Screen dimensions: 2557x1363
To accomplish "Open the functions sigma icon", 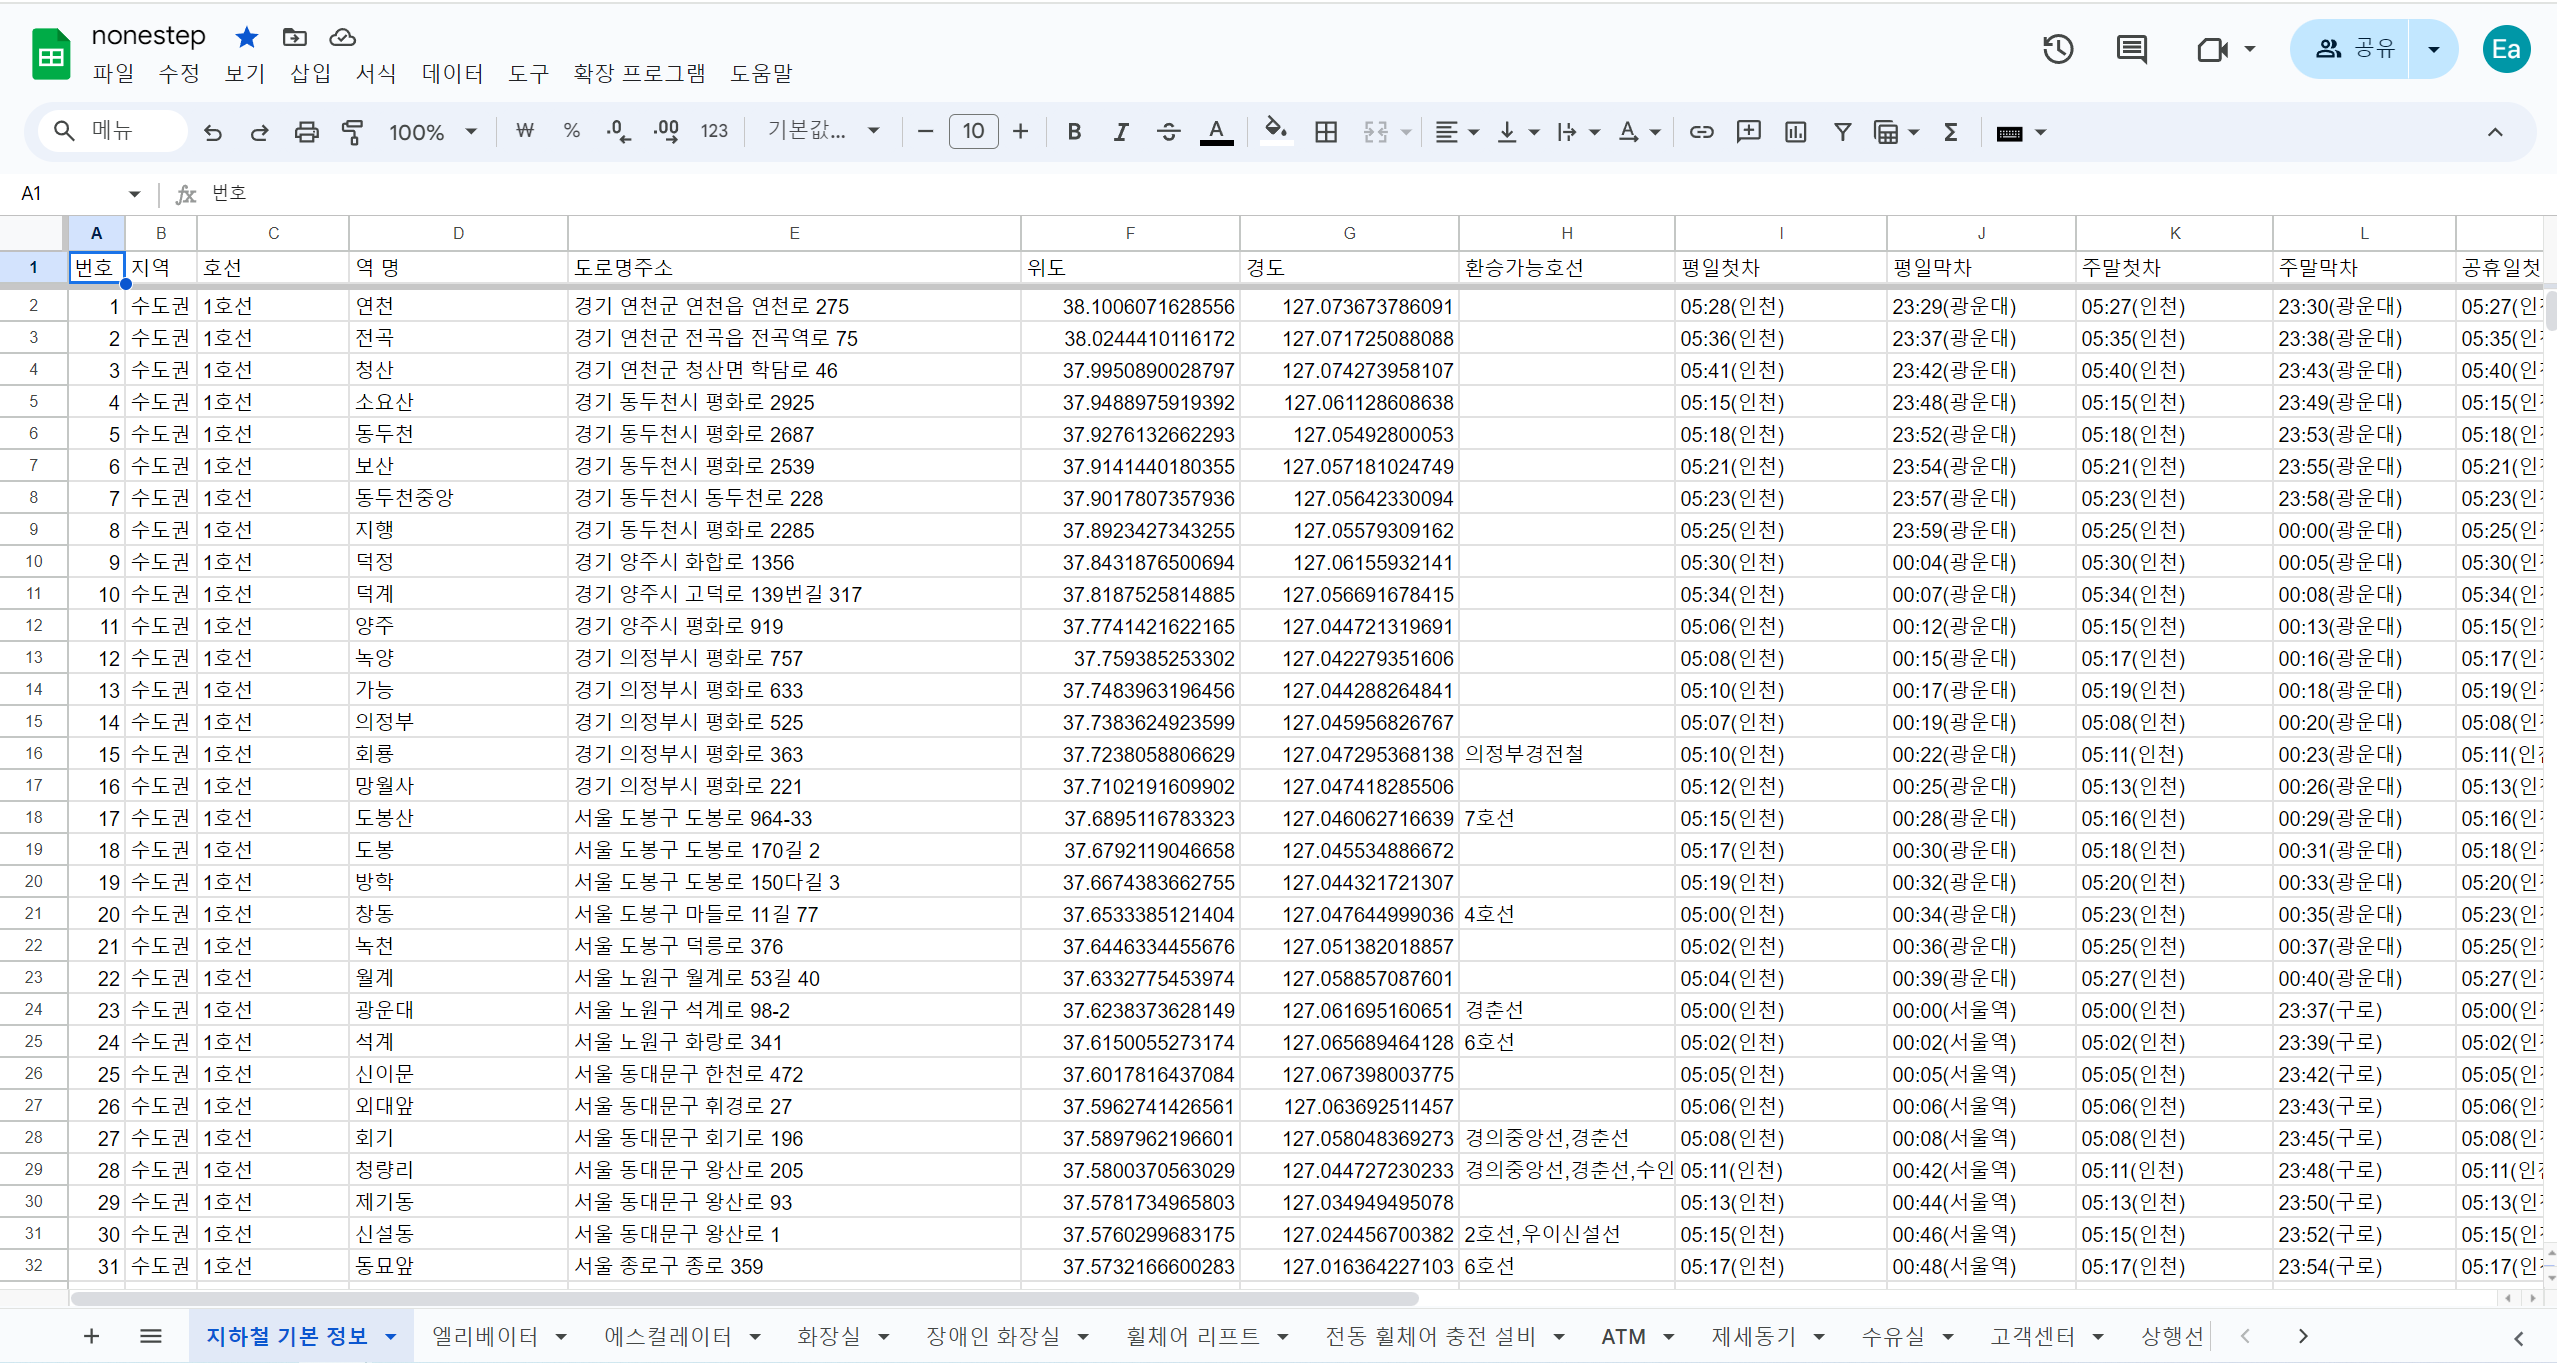I will (1950, 132).
